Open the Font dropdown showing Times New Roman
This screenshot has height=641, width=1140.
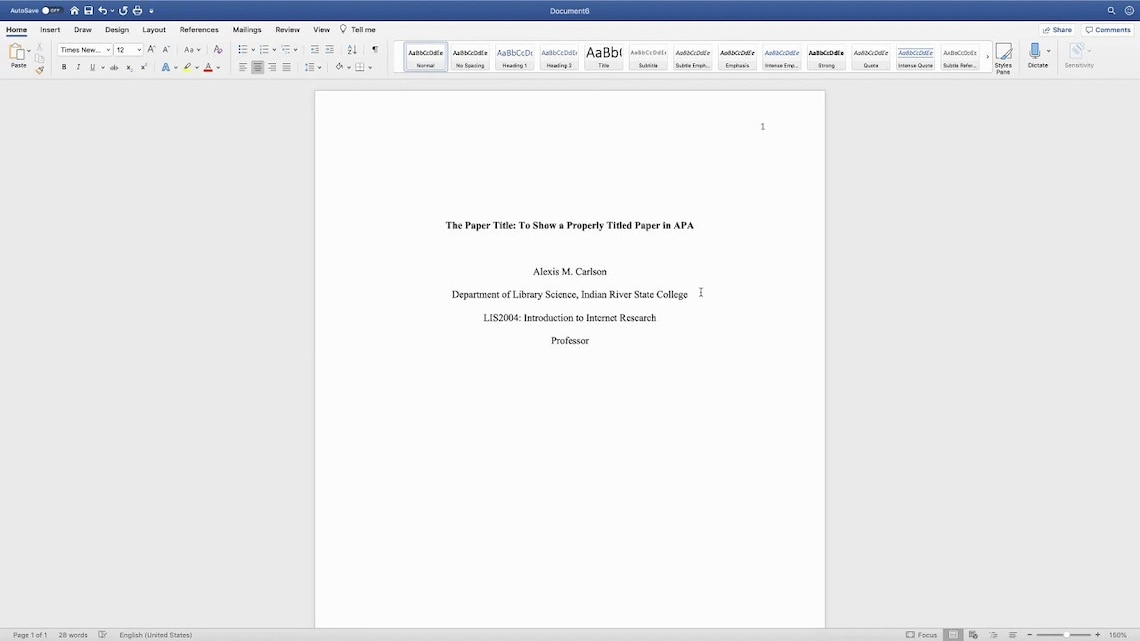pos(84,49)
